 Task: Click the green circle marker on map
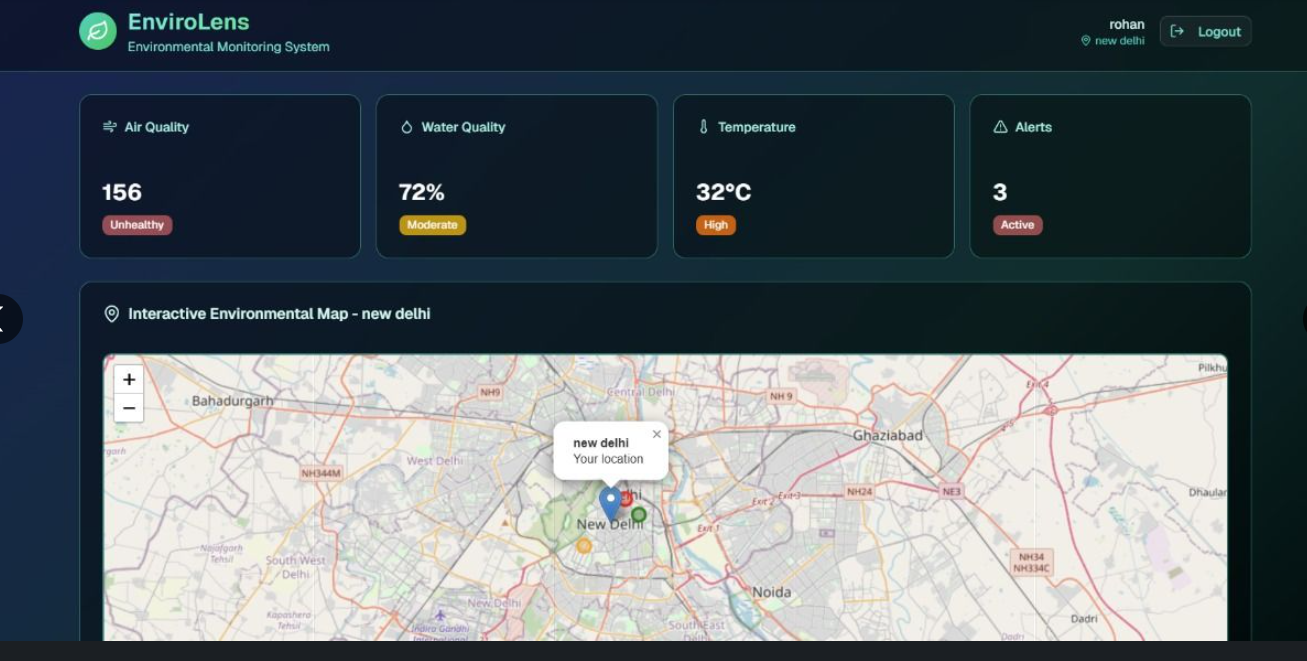click(639, 515)
